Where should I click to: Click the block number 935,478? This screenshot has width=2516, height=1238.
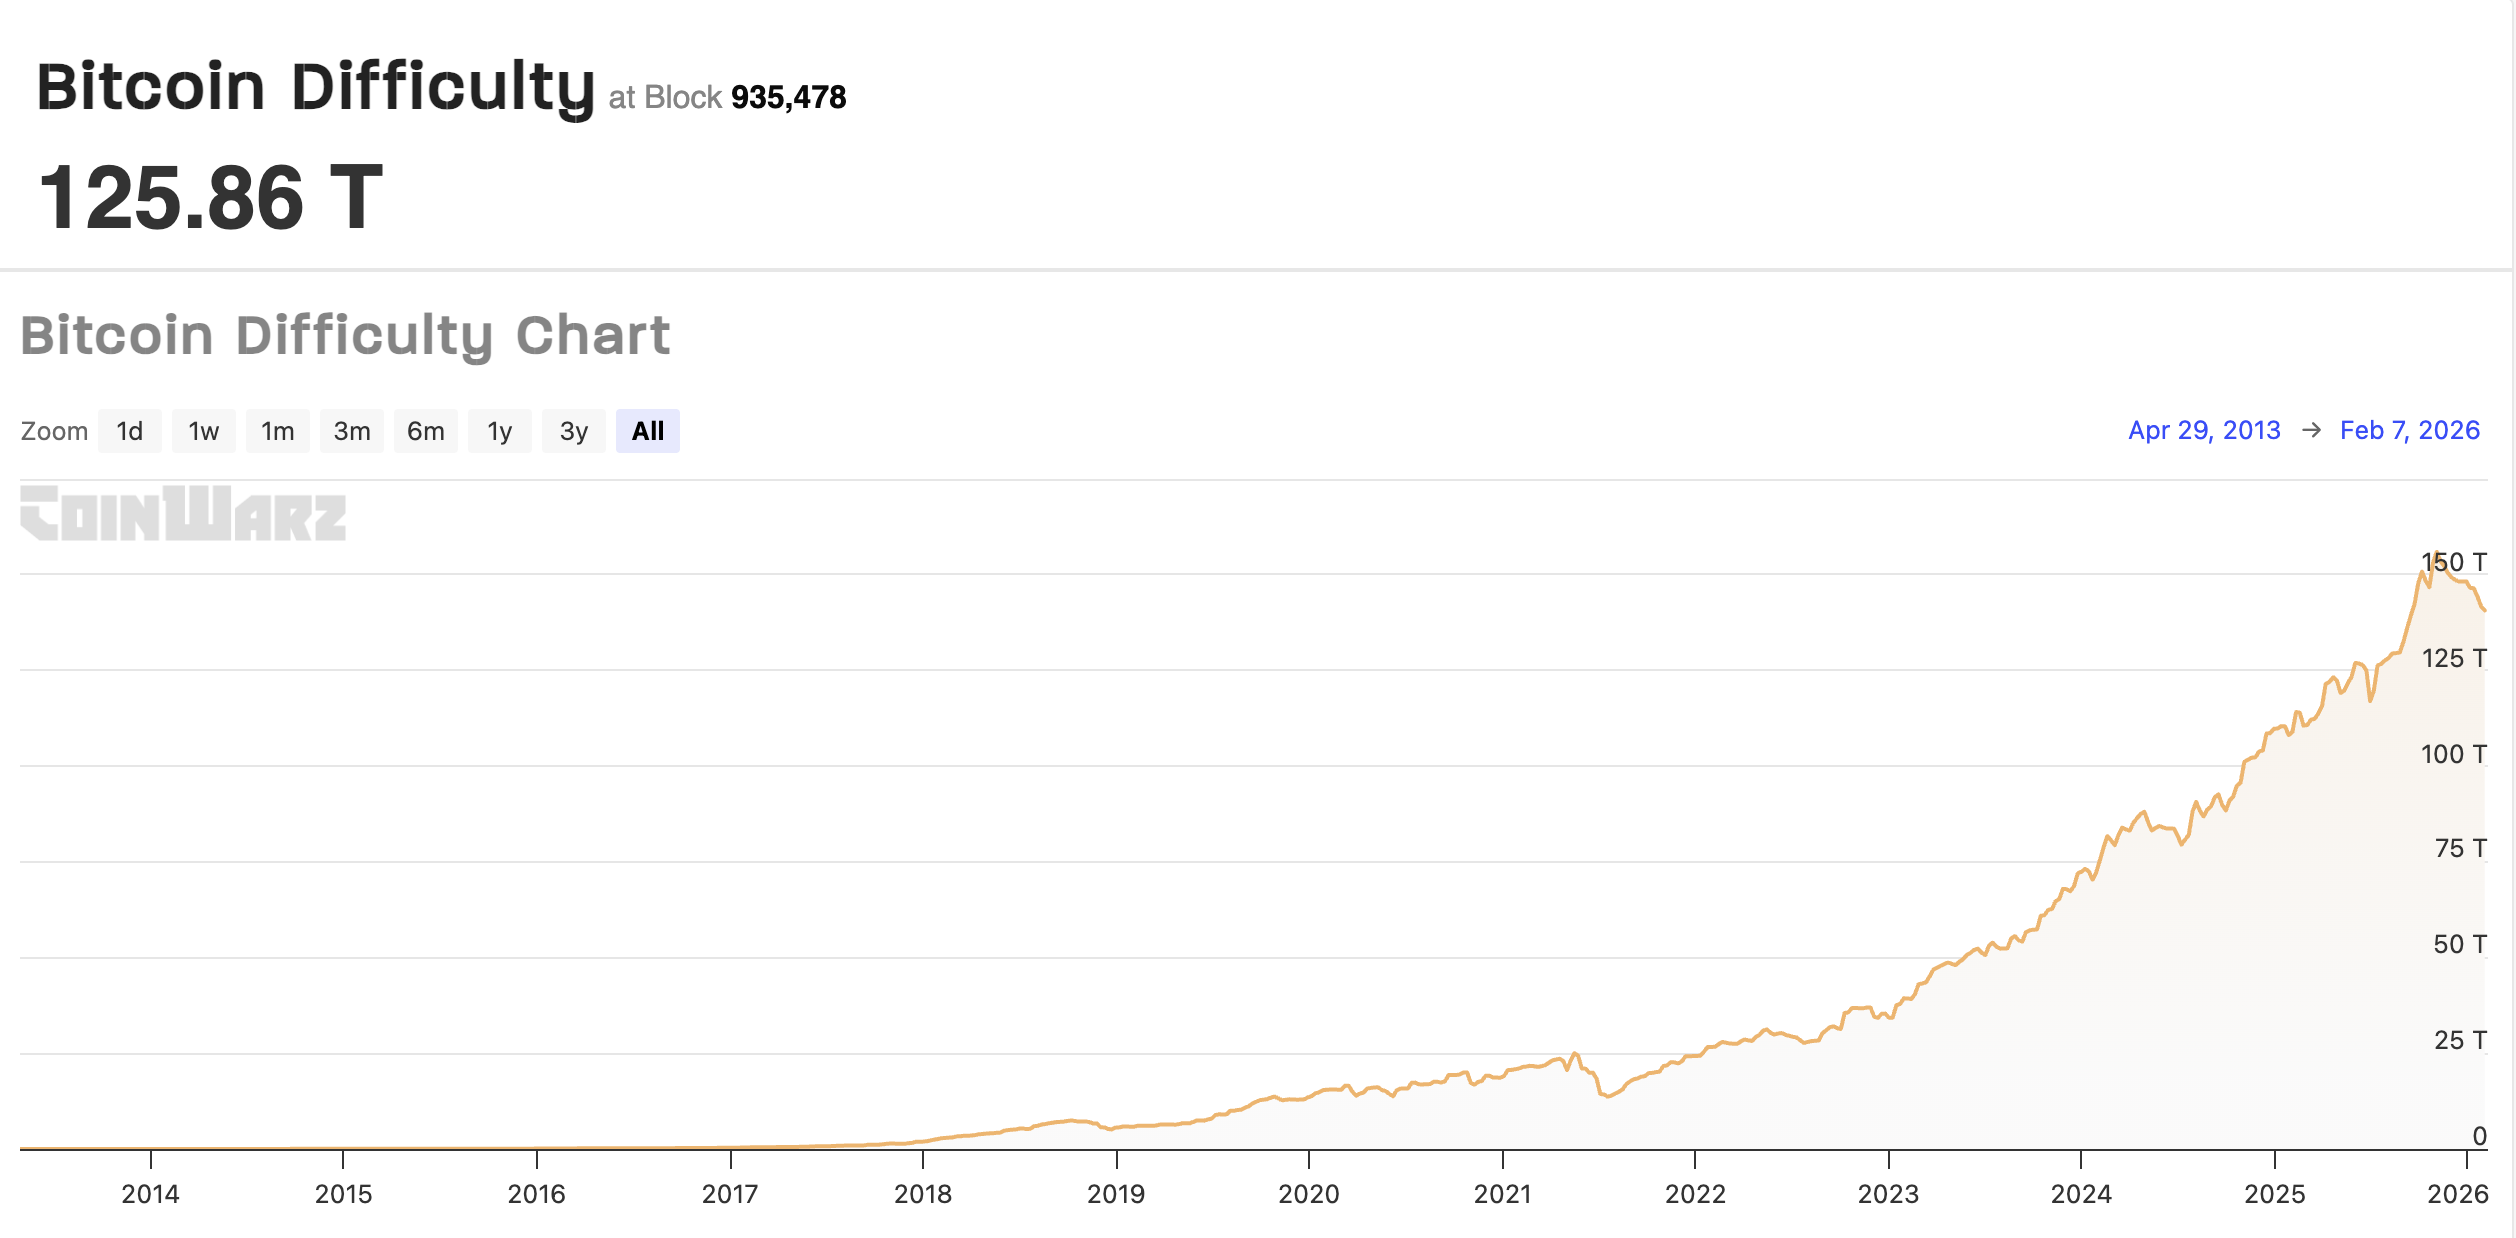pos(788,97)
